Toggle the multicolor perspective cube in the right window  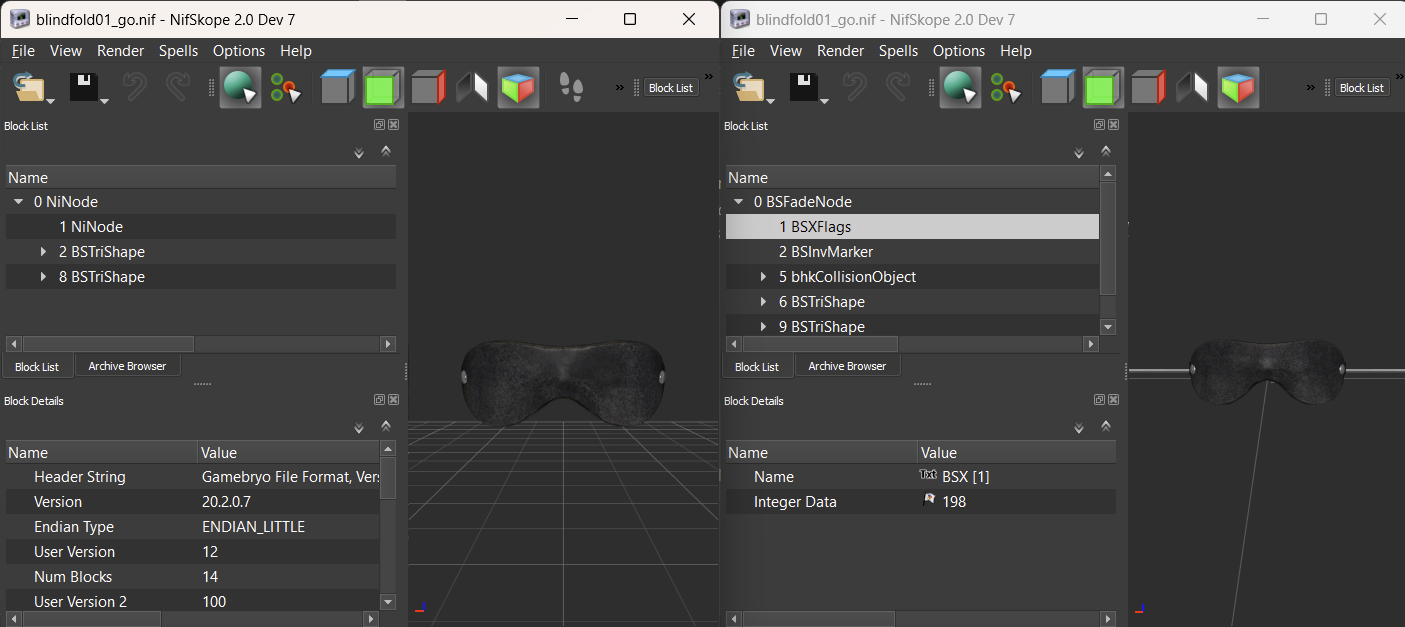(x=1238, y=88)
